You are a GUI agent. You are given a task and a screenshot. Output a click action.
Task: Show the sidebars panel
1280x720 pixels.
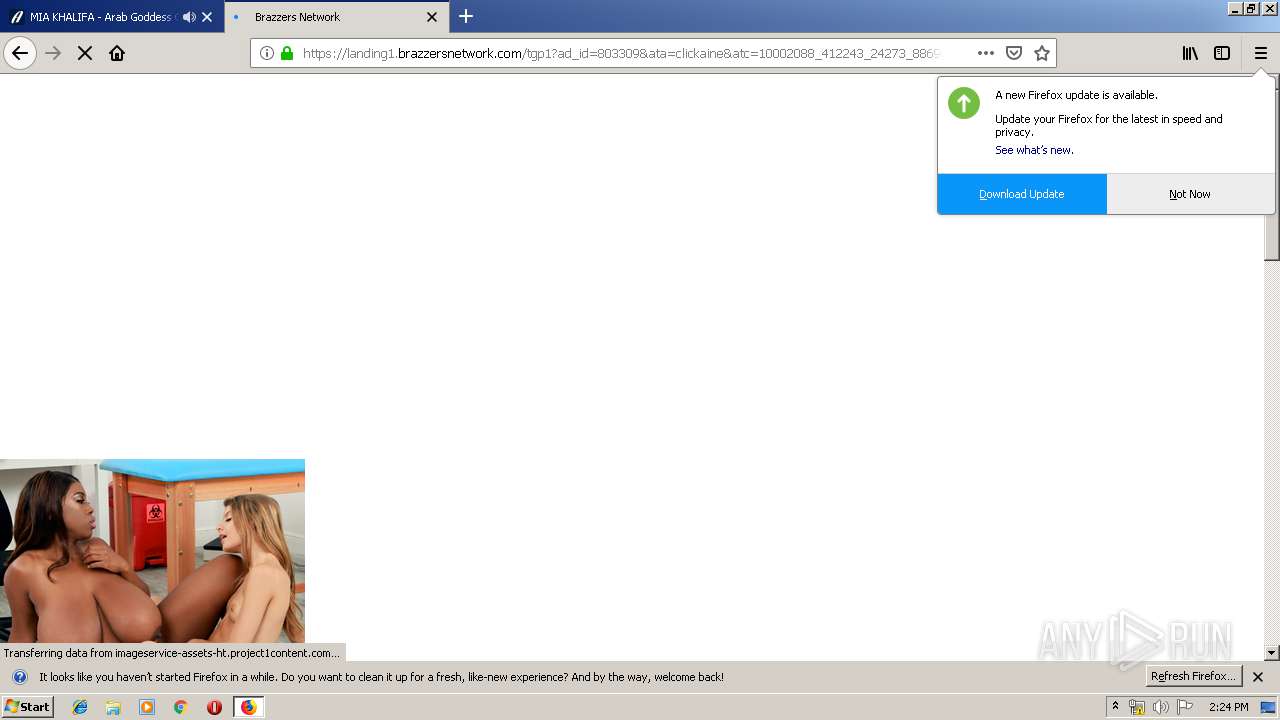click(1222, 53)
